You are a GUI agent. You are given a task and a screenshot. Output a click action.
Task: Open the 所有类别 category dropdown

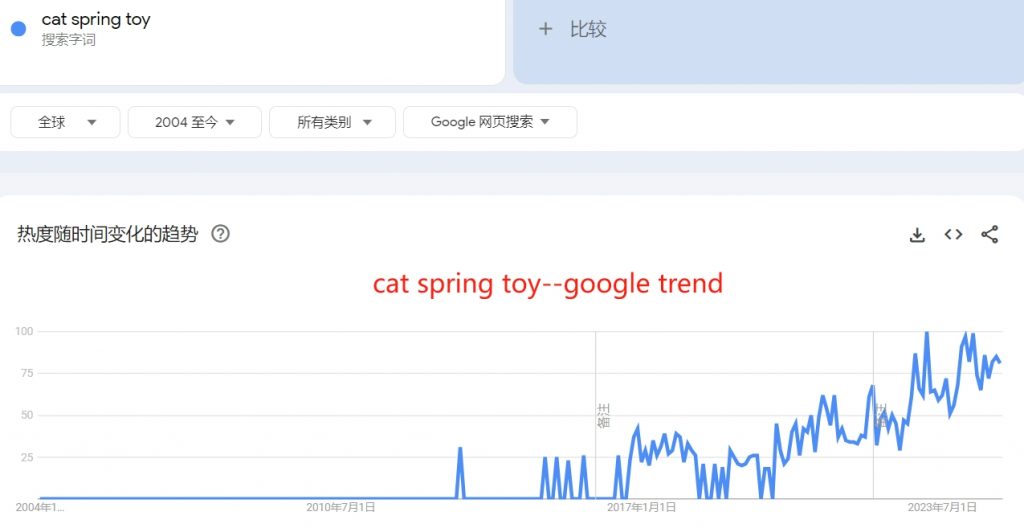pyautogui.click(x=332, y=122)
